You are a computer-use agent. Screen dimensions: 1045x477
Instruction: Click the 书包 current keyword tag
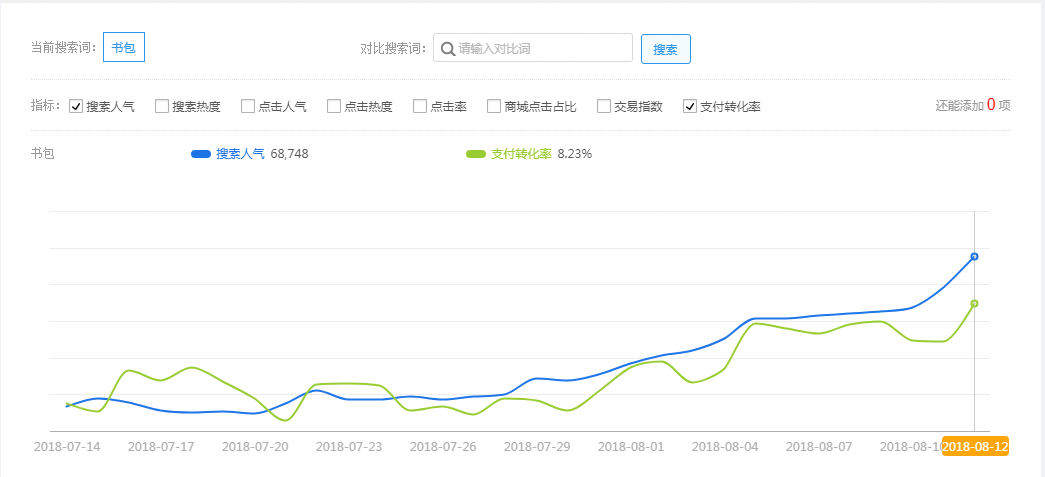point(125,48)
